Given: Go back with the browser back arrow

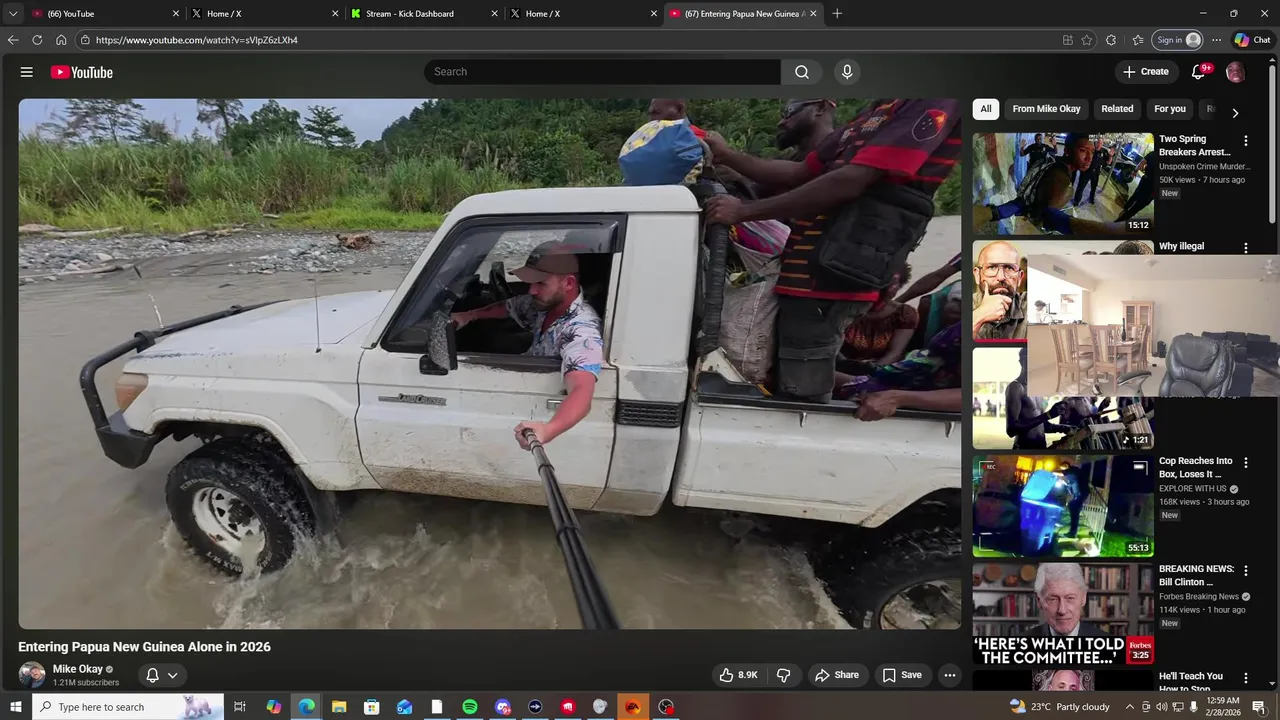Looking at the screenshot, I should point(12,40).
